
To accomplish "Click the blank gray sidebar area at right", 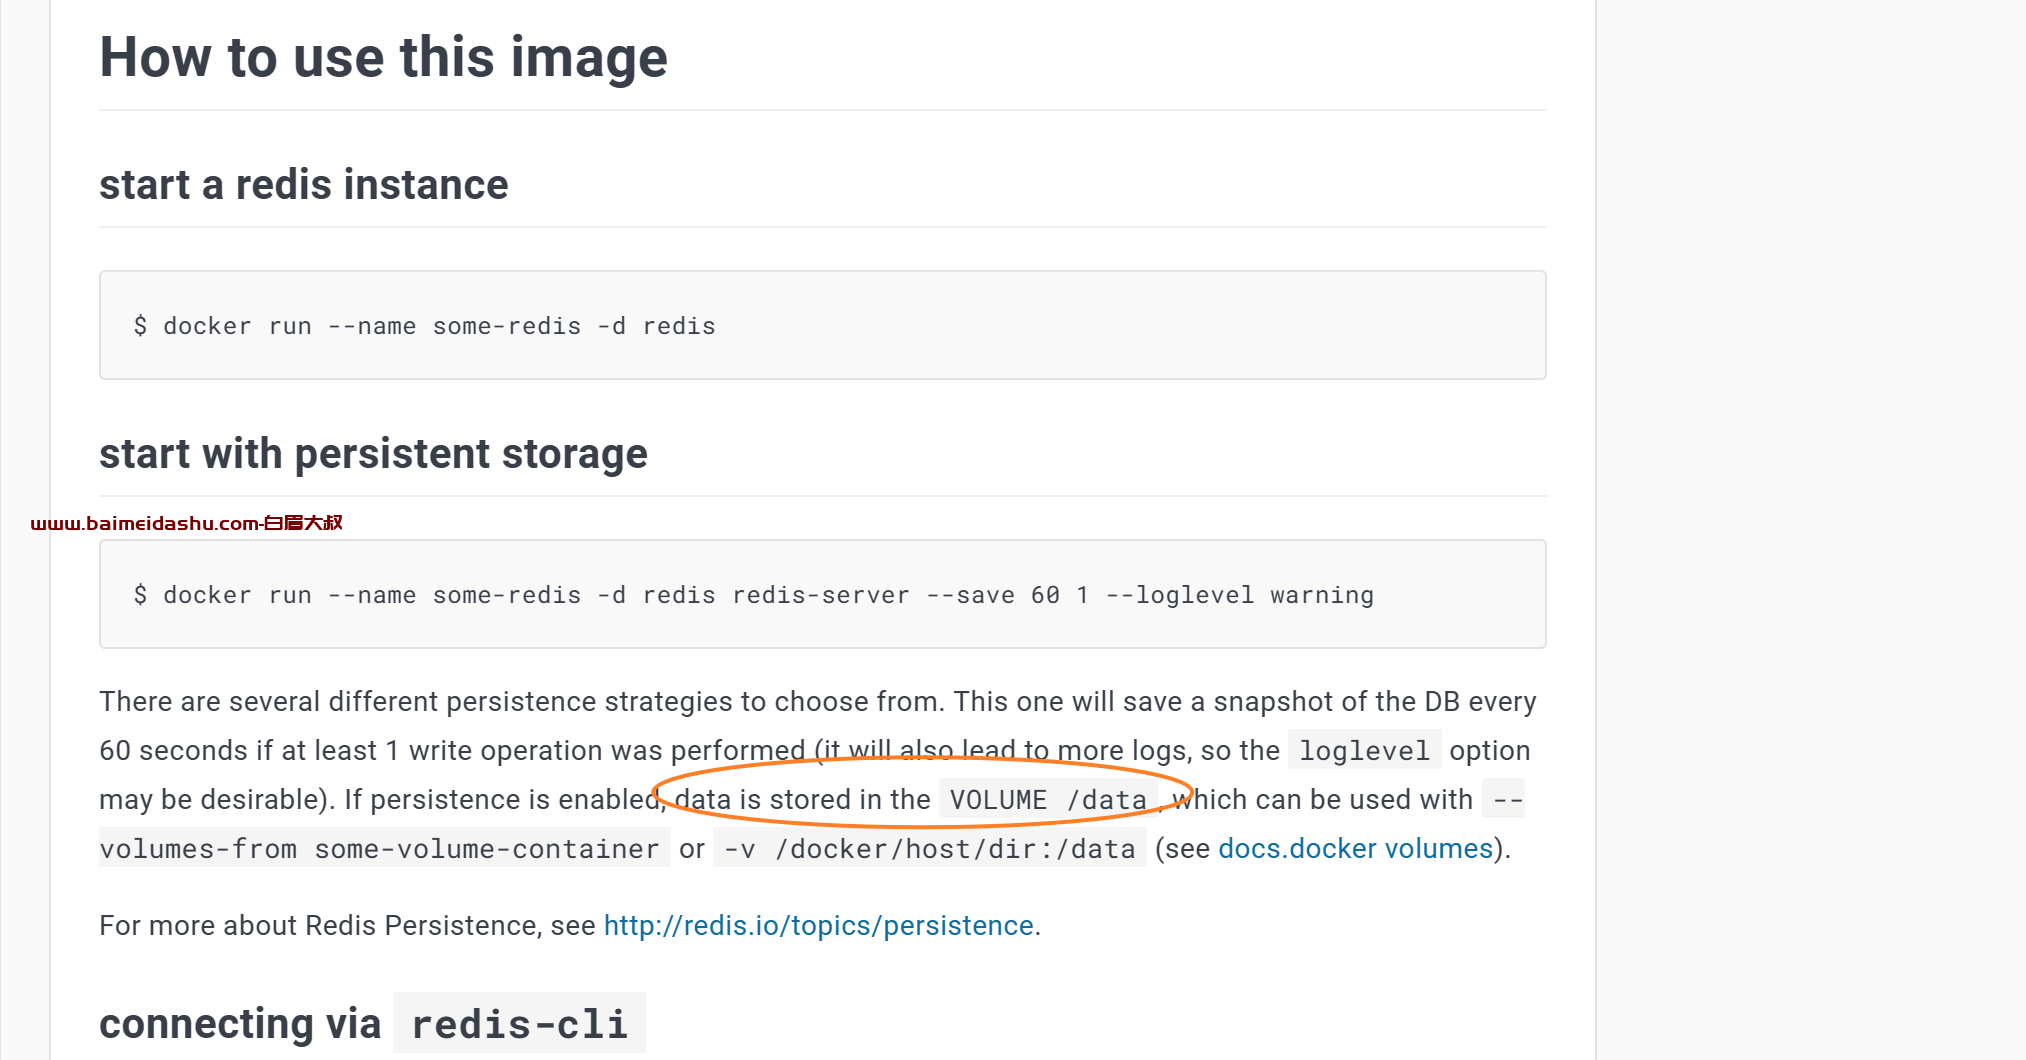I will 1810,530.
